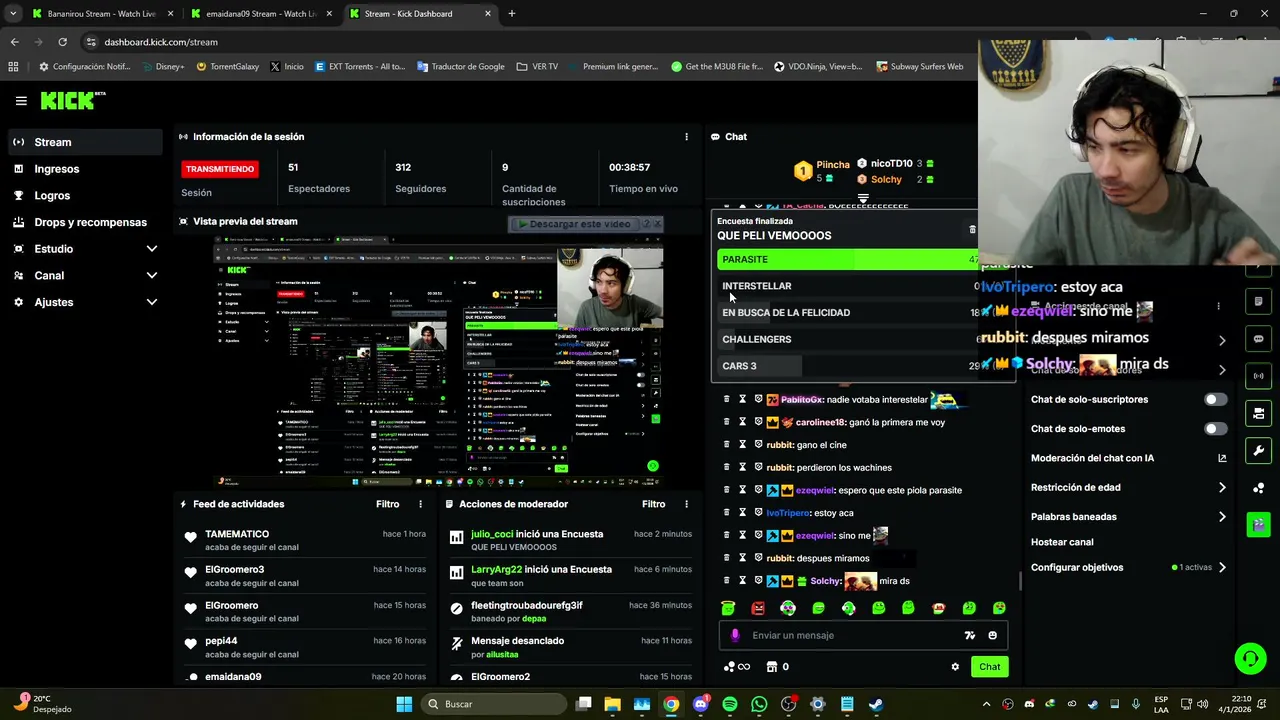Image resolution: width=1280 pixels, height=720 pixels.
Task: Click the green Chat send button
Action: click(x=989, y=667)
